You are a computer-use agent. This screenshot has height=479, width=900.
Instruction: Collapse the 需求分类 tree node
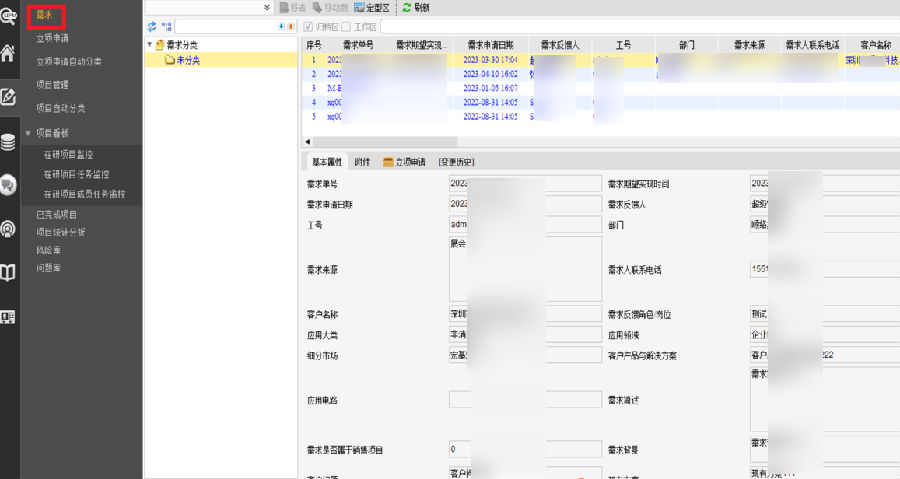[150, 45]
